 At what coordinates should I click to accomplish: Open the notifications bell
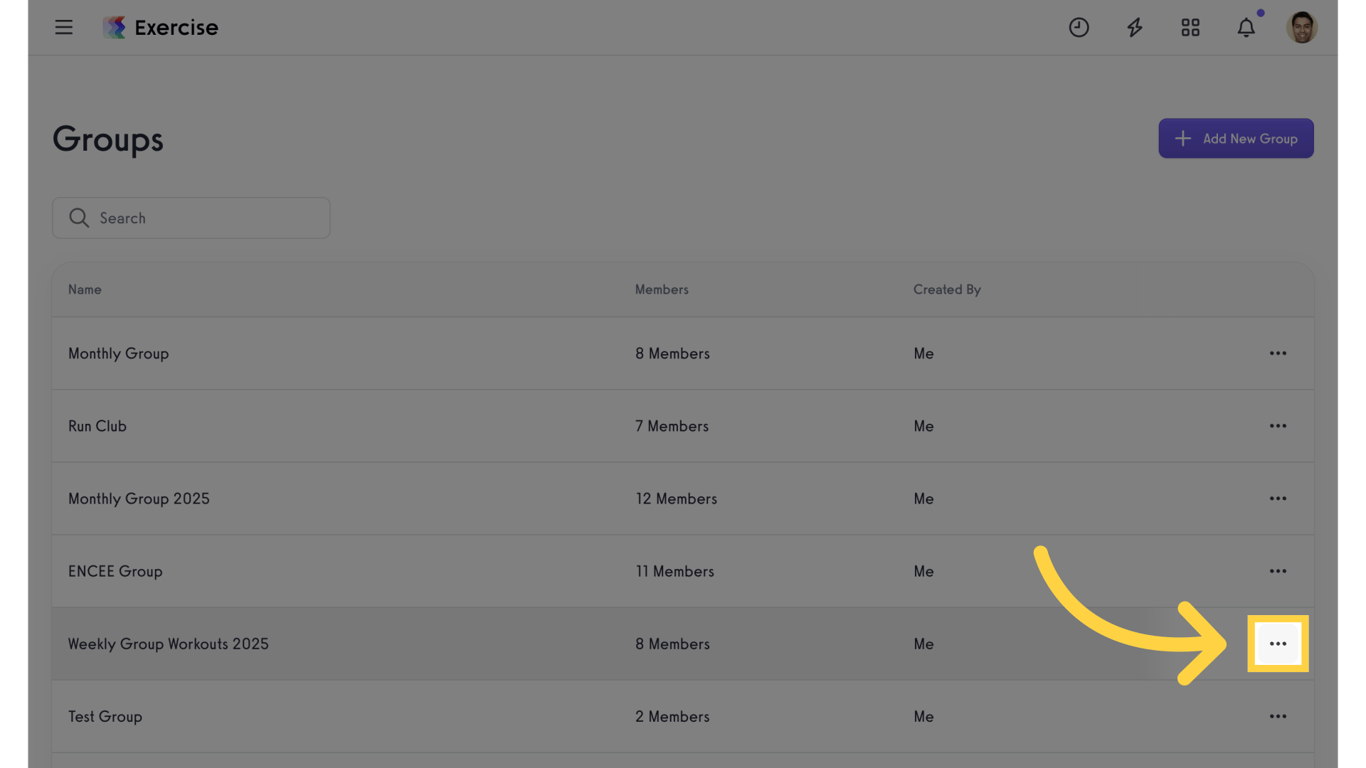(1246, 28)
